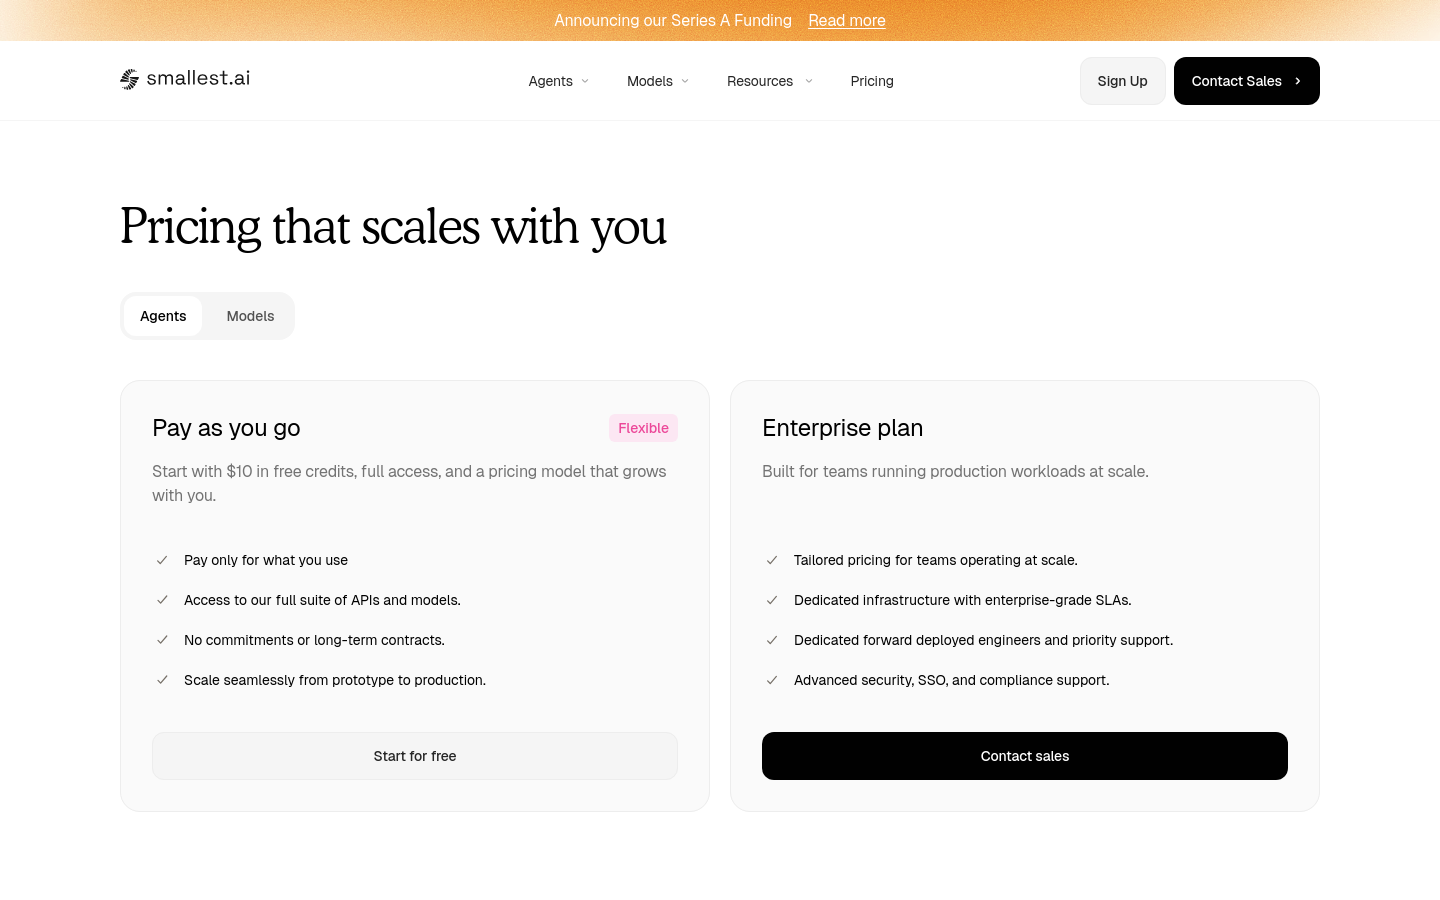The height and width of the screenshot is (900, 1440).
Task: Expand the Resources menu chevron
Action: pyautogui.click(x=809, y=81)
